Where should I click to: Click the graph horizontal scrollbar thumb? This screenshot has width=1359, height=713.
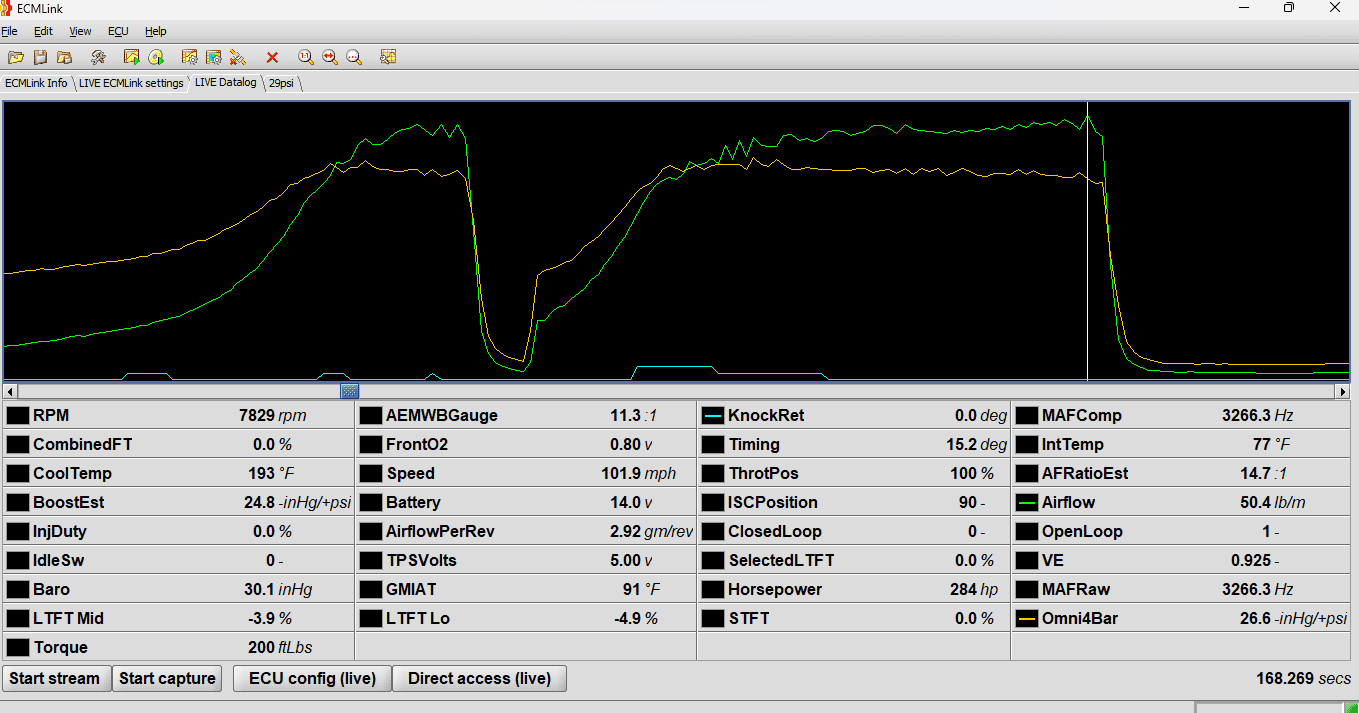(x=349, y=391)
